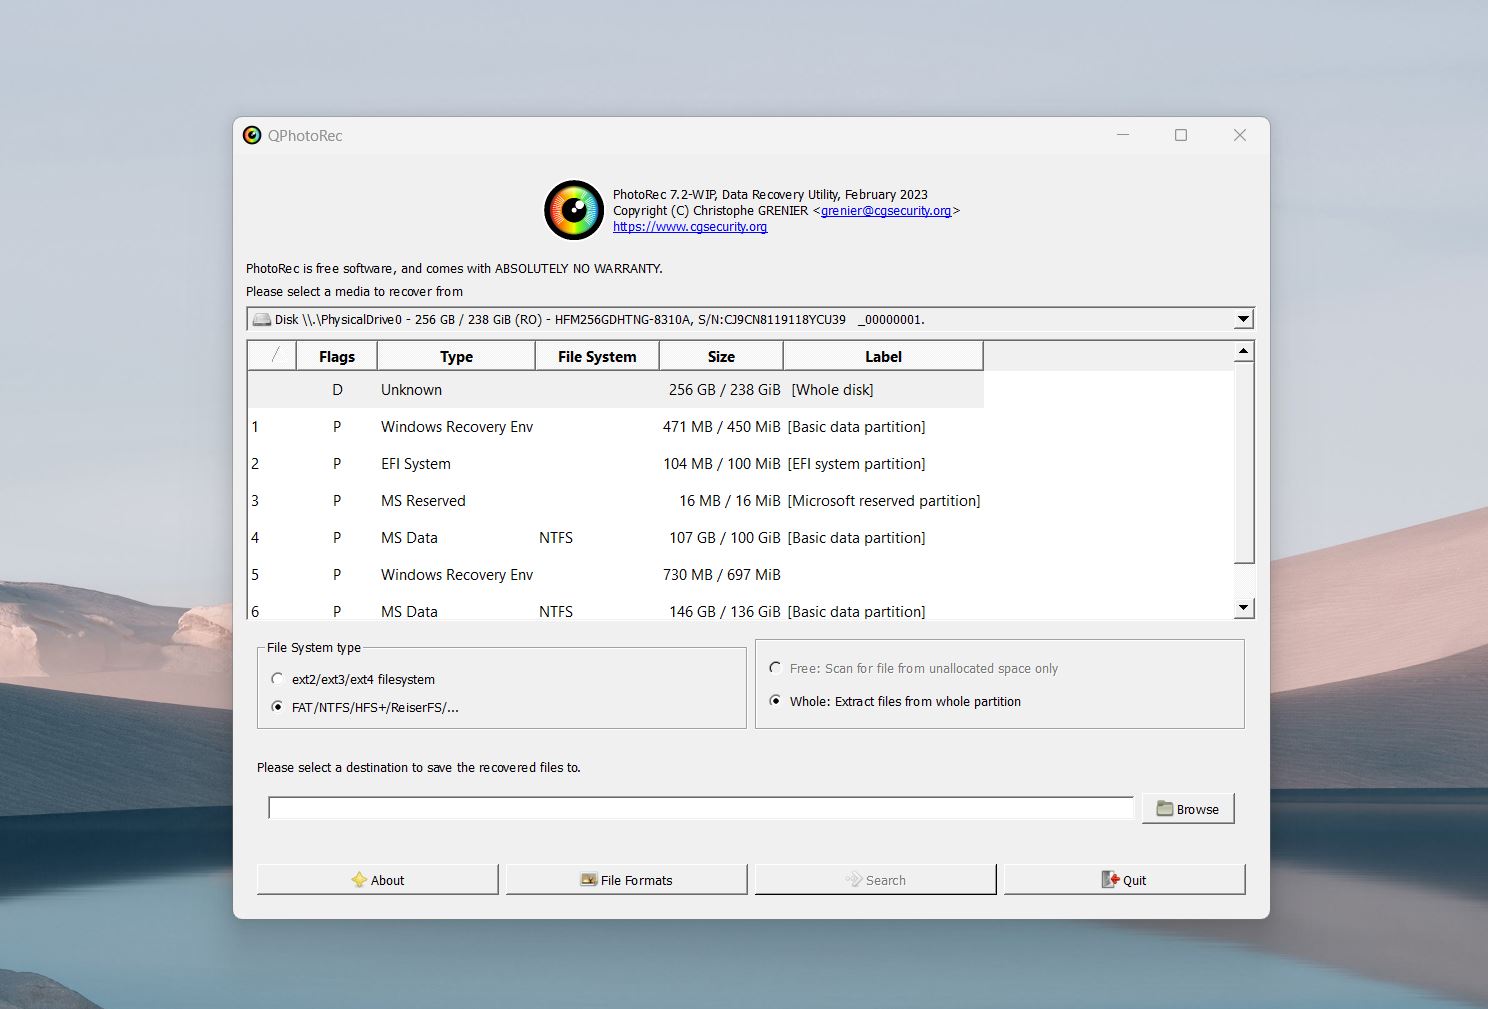The image size is (1488, 1009).
Task: Click the Search button arrow icon
Action: click(x=853, y=880)
